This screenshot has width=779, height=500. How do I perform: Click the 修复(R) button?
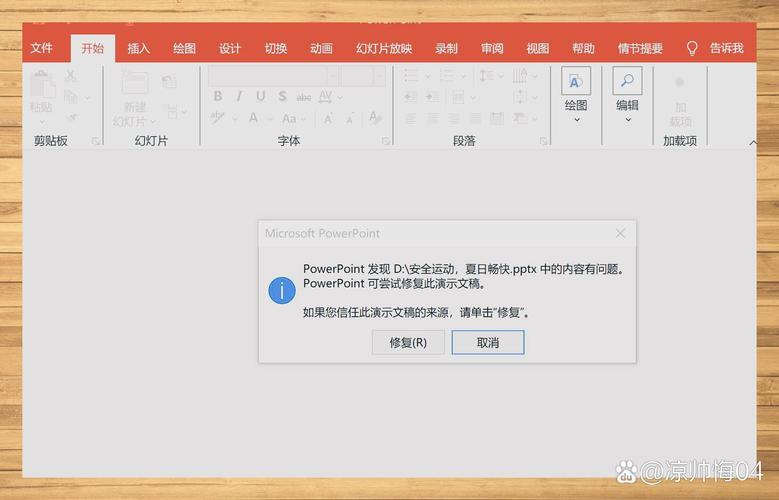point(408,342)
